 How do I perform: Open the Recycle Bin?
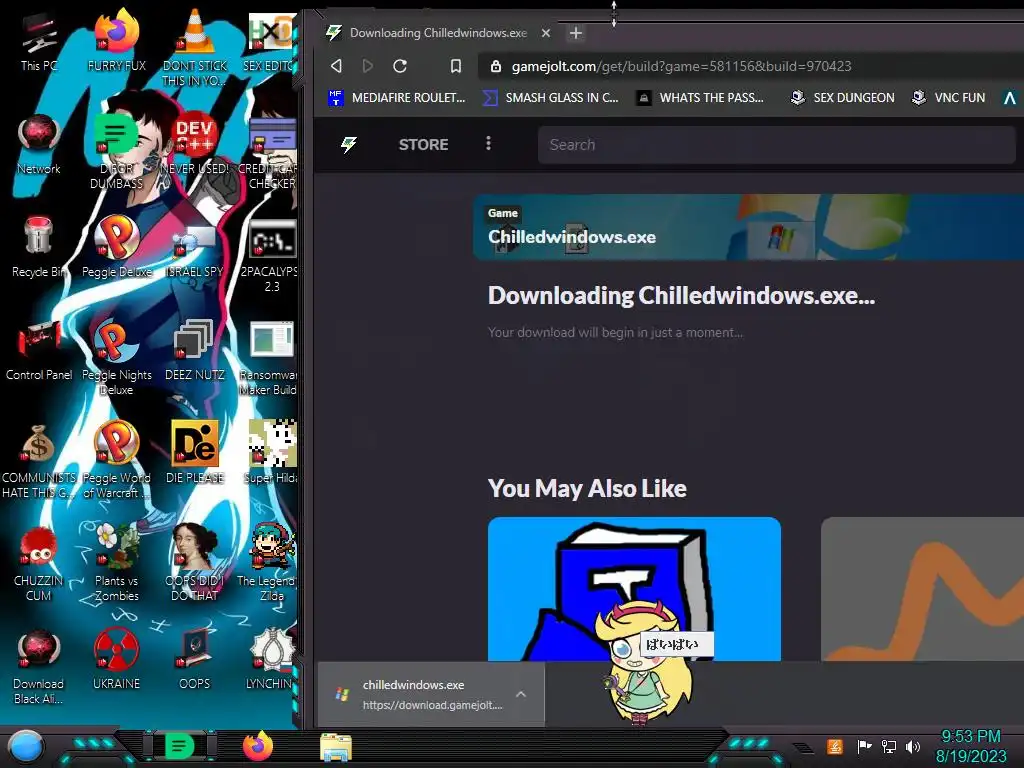click(x=39, y=247)
